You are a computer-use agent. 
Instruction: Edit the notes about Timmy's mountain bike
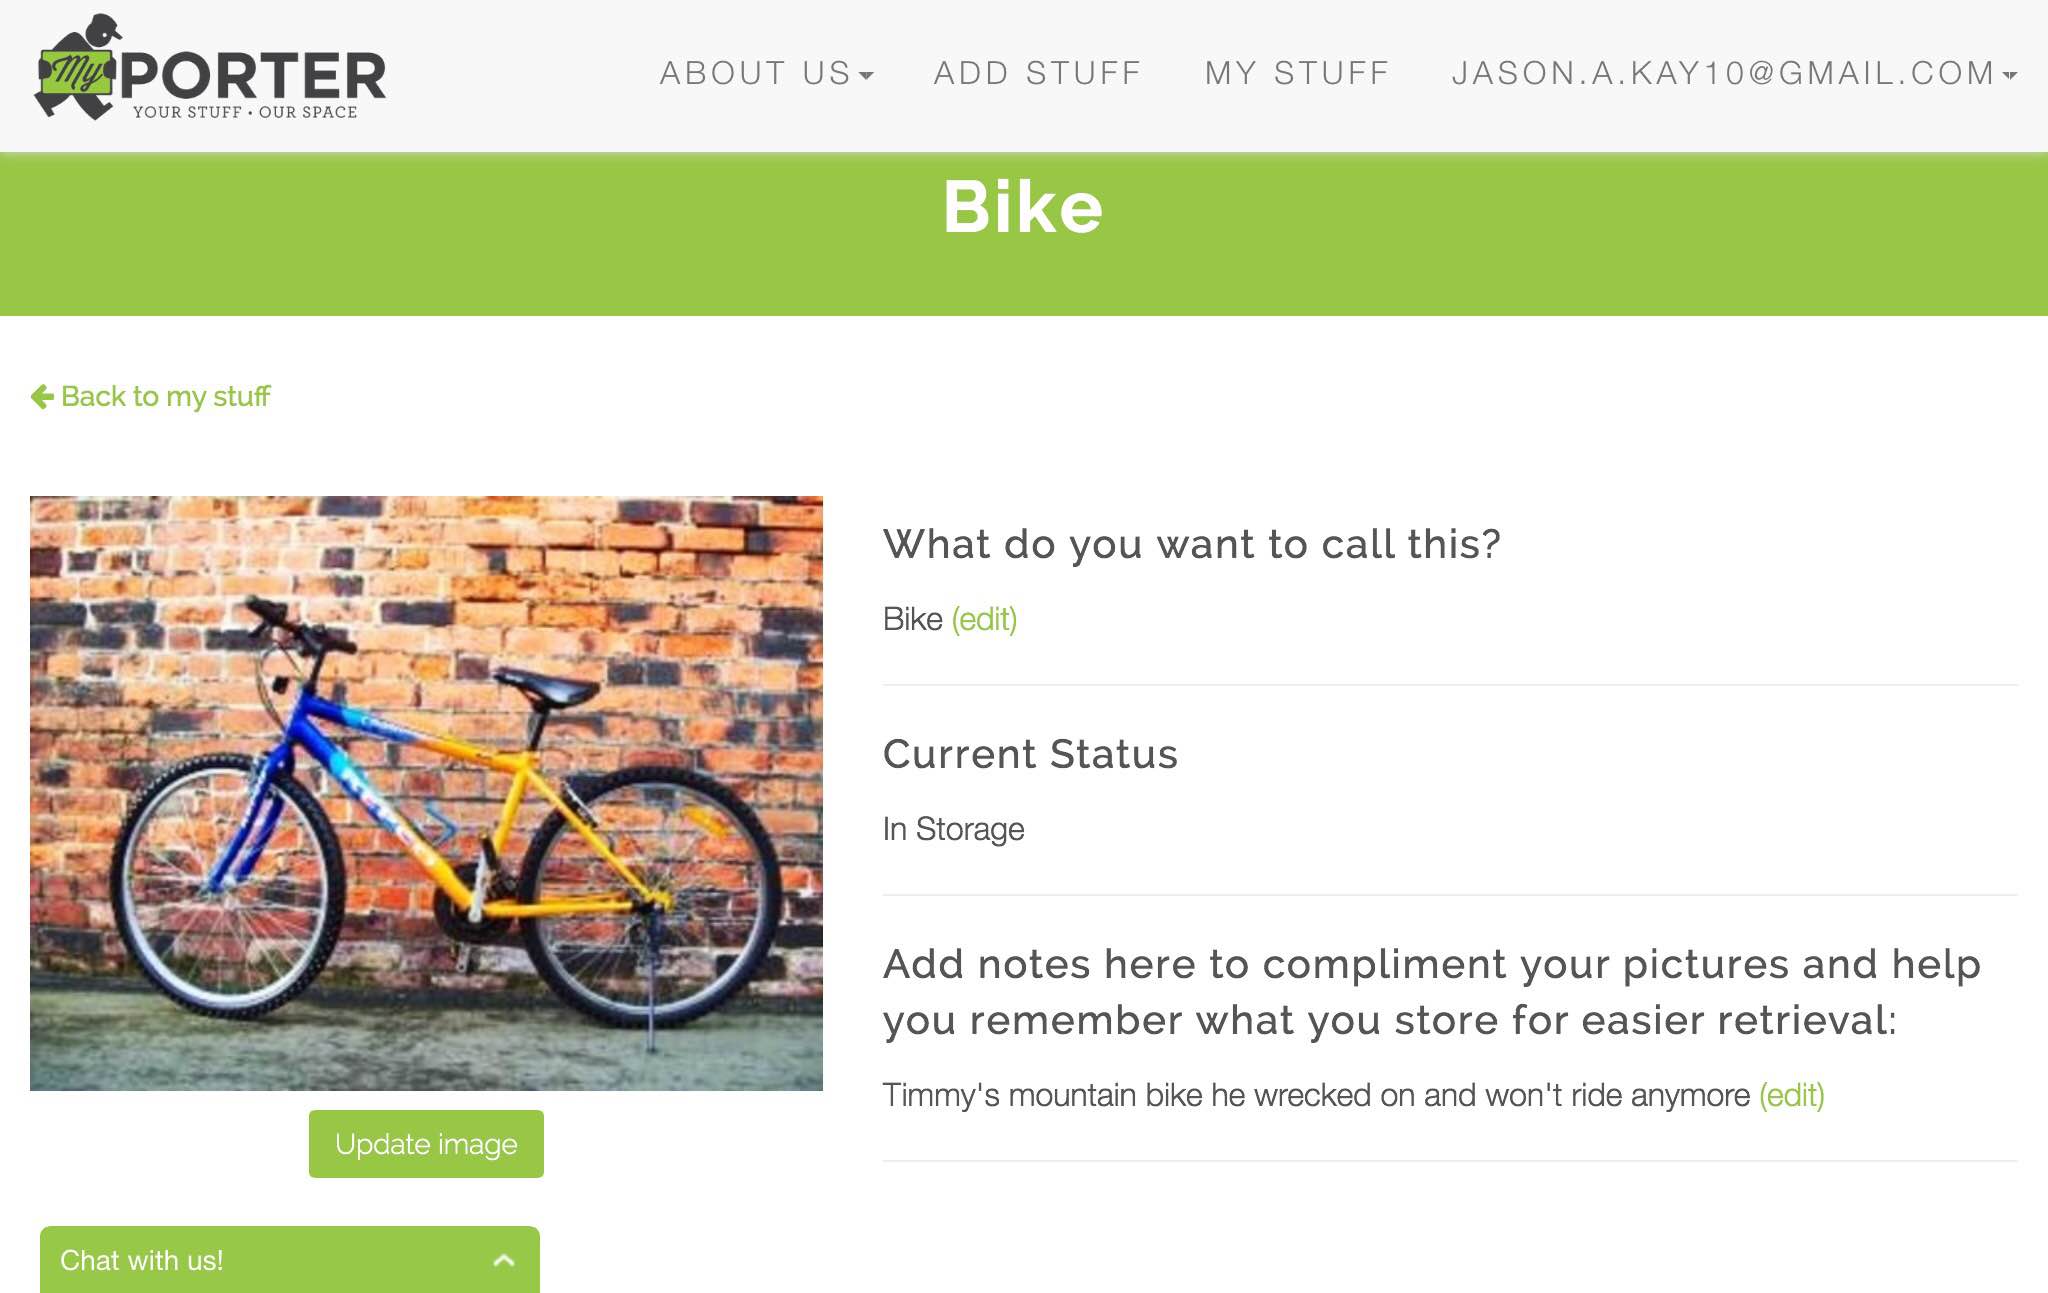point(1791,1096)
